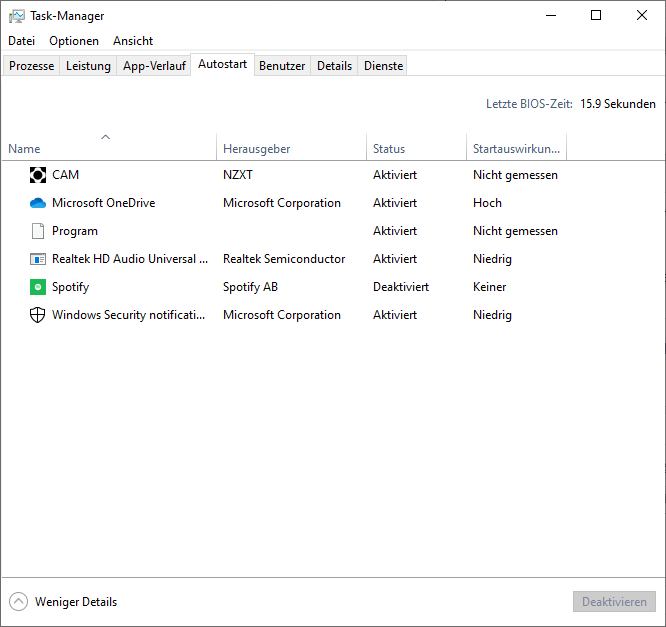The height and width of the screenshot is (627, 666).
Task: Open the Ansicht menu
Action: tap(133, 41)
